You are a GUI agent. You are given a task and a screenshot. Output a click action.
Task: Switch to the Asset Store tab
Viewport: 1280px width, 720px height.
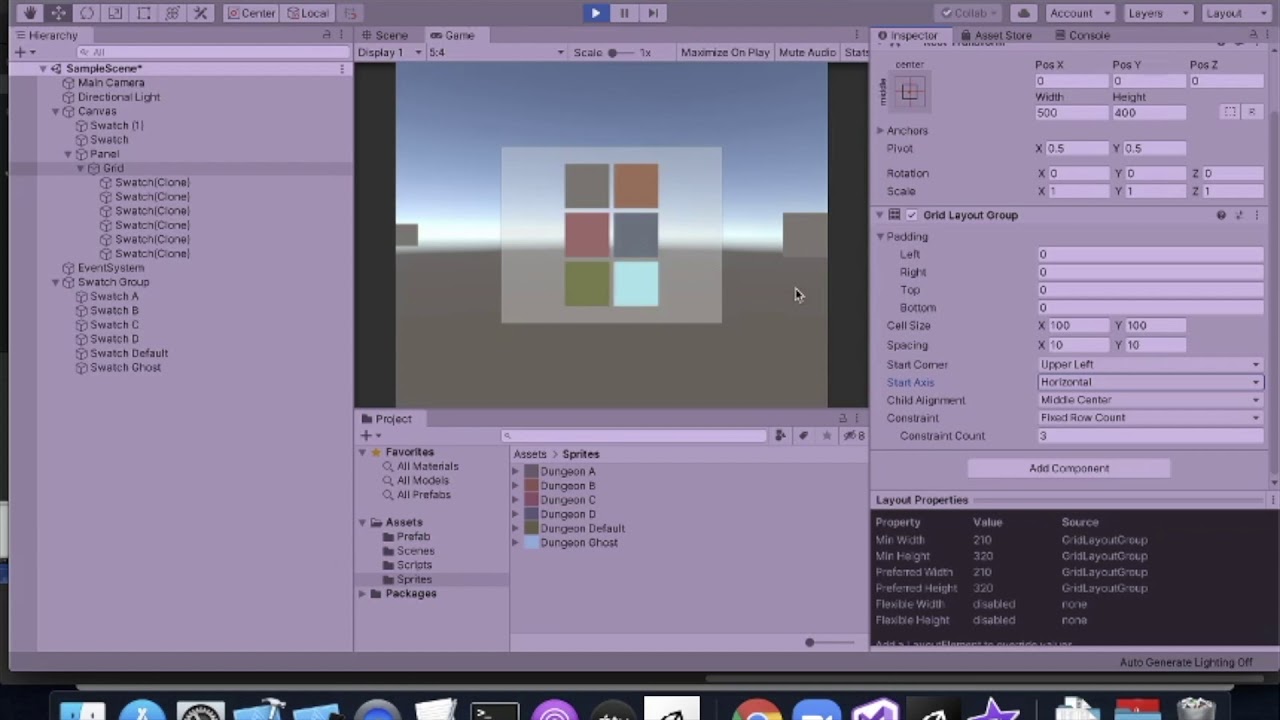(996, 35)
